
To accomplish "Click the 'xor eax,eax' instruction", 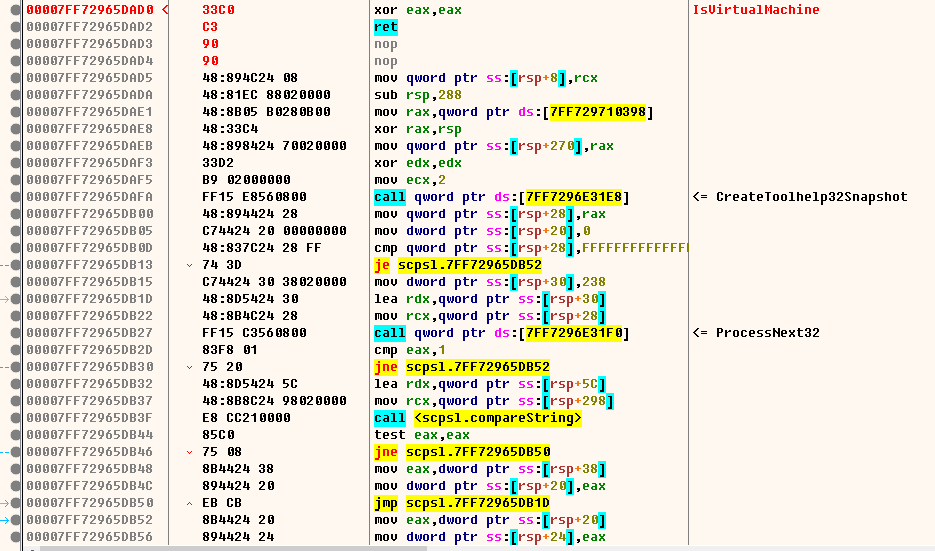I will pyautogui.click(x=417, y=10).
